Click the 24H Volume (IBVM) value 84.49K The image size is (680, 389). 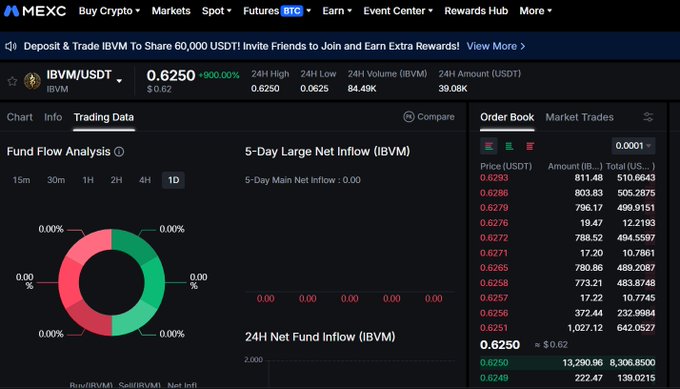point(362,88)
